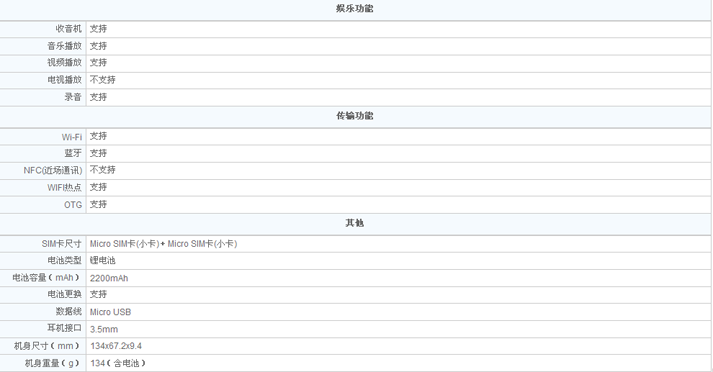
Task: Click the 134x67.2x9.4 dimensions value
Action: pyautogui.click(x=116, y=346)
